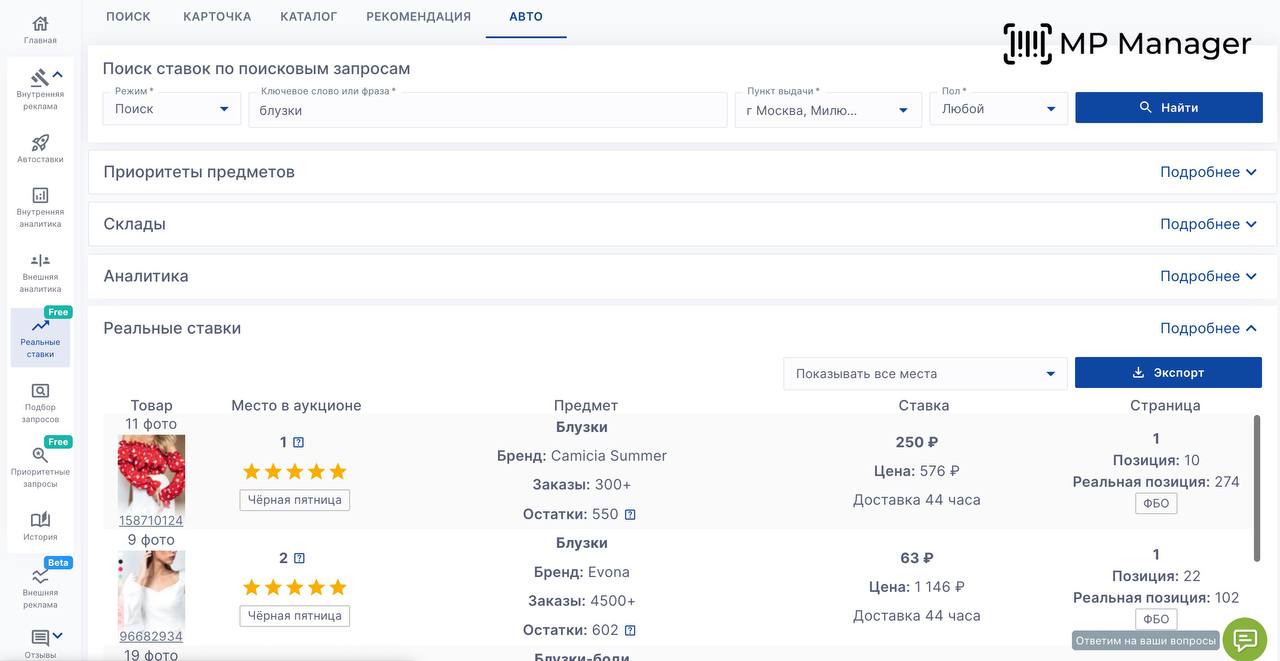This screenshot has height=661, width=1280.
Task: Open Внутренняя реклама gavel icon
Action: tap(39, 77)
